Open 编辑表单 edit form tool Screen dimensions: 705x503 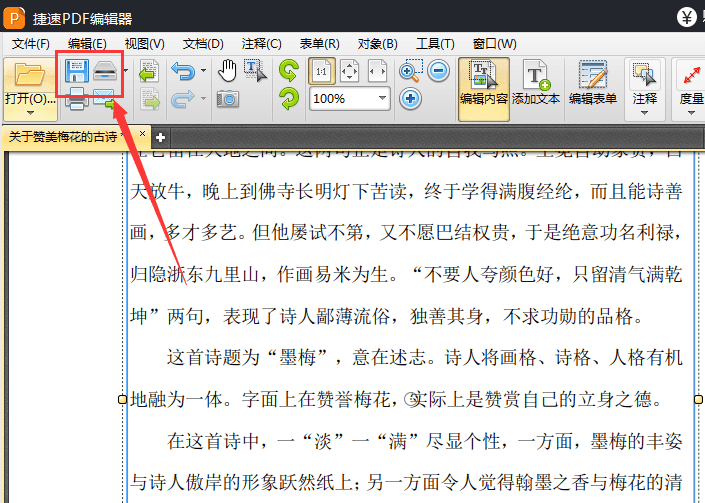593,83
